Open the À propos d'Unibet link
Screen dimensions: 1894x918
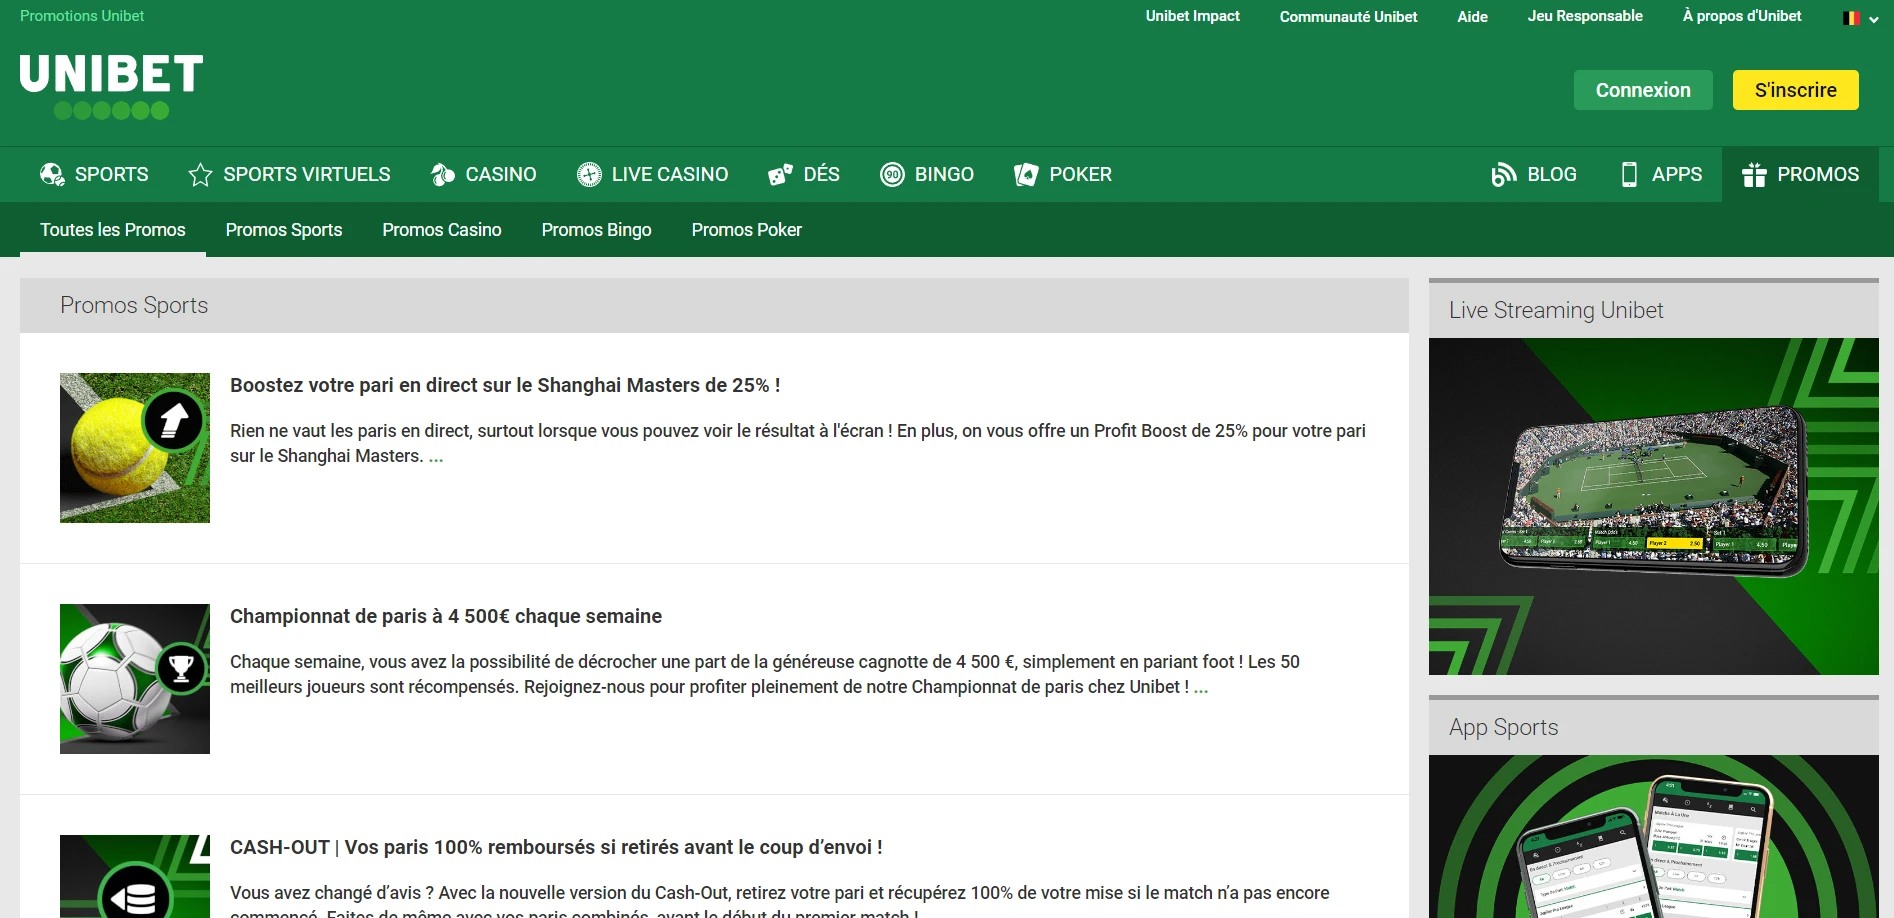pyautogui.click(x=1742, y=16)
